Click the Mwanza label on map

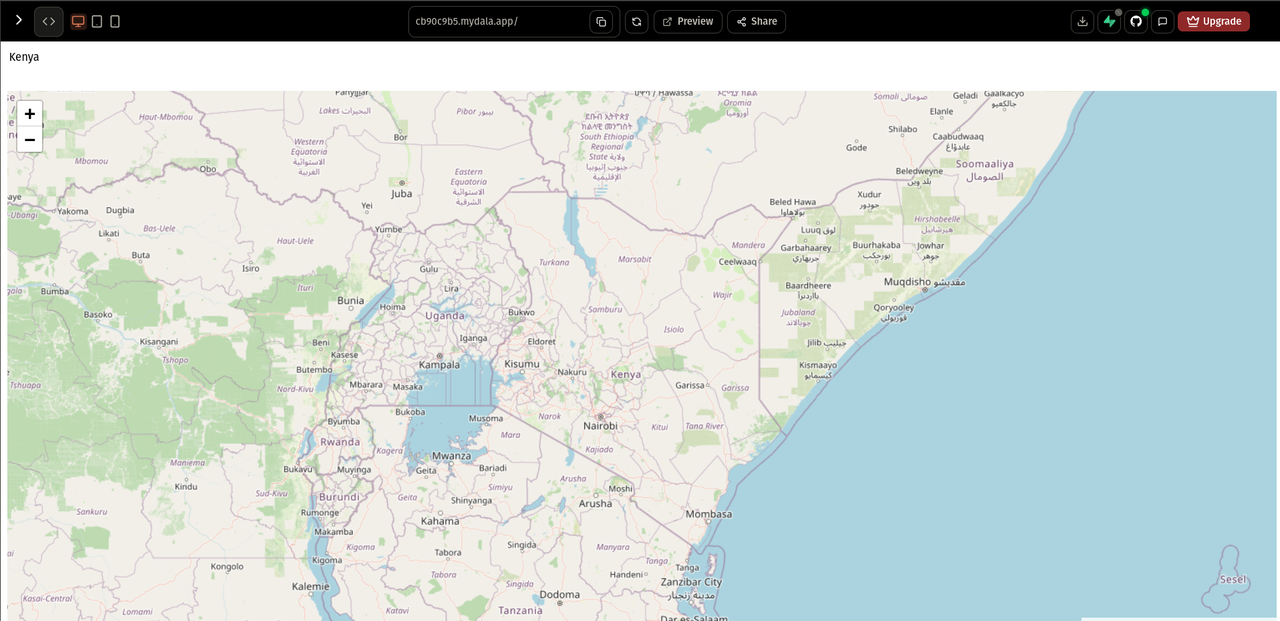tap(452, 456)
